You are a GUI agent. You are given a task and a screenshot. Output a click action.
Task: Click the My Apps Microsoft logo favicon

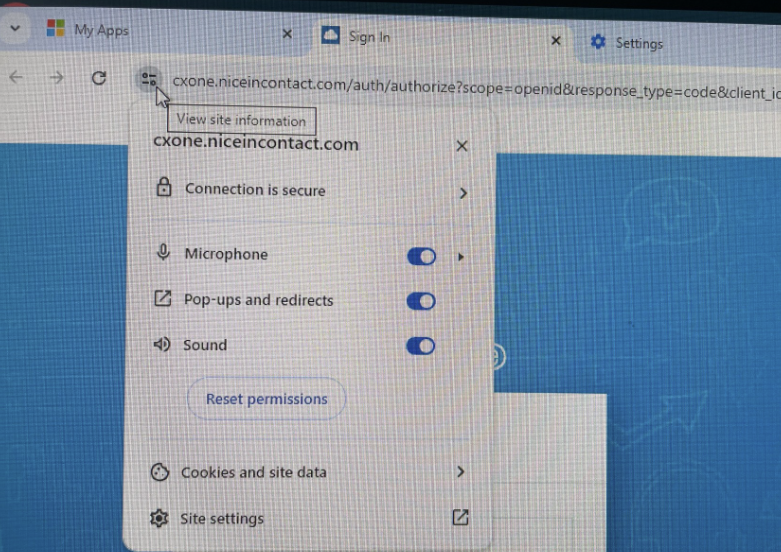55,28
